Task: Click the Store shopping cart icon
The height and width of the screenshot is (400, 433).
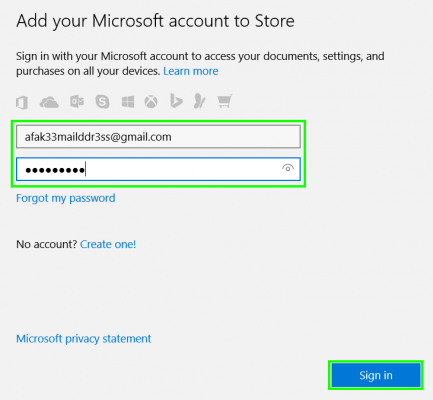Action: (225, 101)
